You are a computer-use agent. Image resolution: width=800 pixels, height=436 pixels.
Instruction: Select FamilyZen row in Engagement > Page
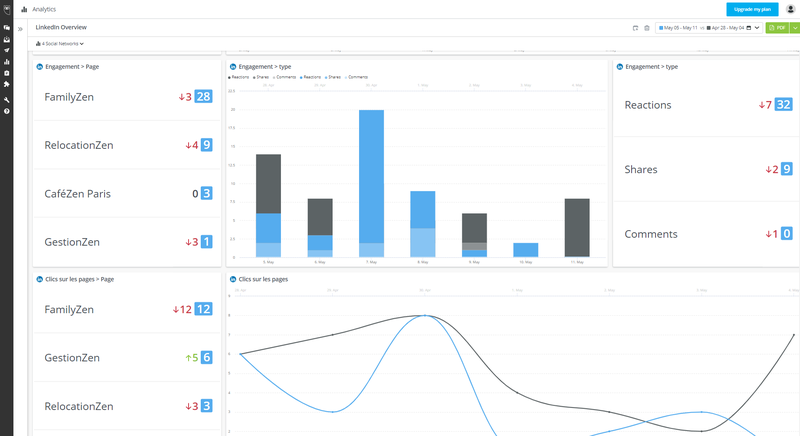click(127, 97)
